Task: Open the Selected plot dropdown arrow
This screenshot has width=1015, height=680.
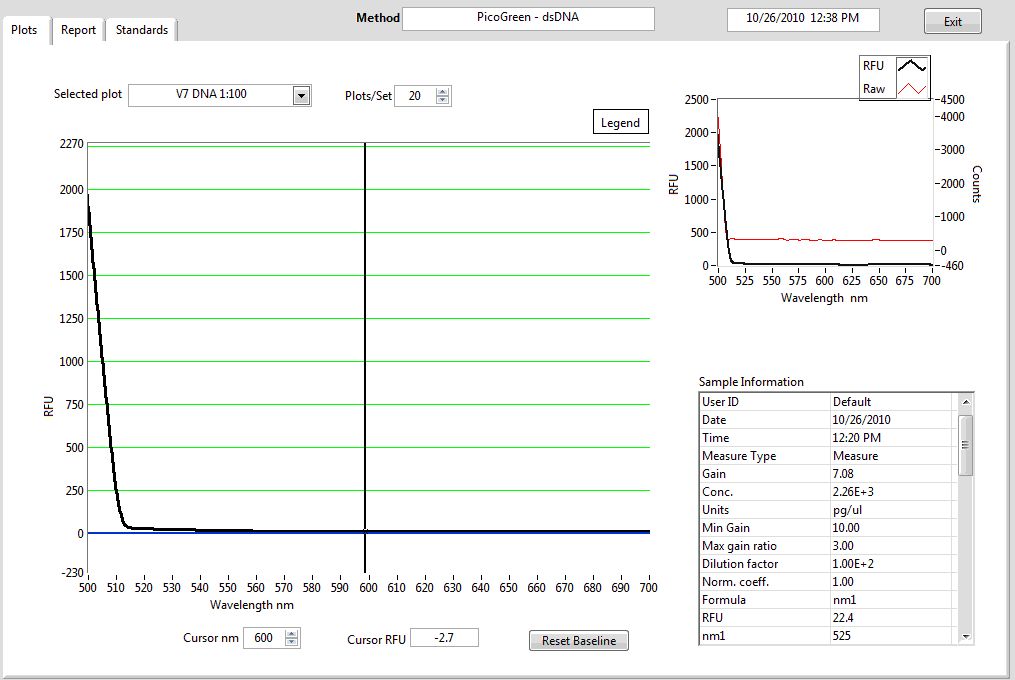Action: [x=301, y=96]
